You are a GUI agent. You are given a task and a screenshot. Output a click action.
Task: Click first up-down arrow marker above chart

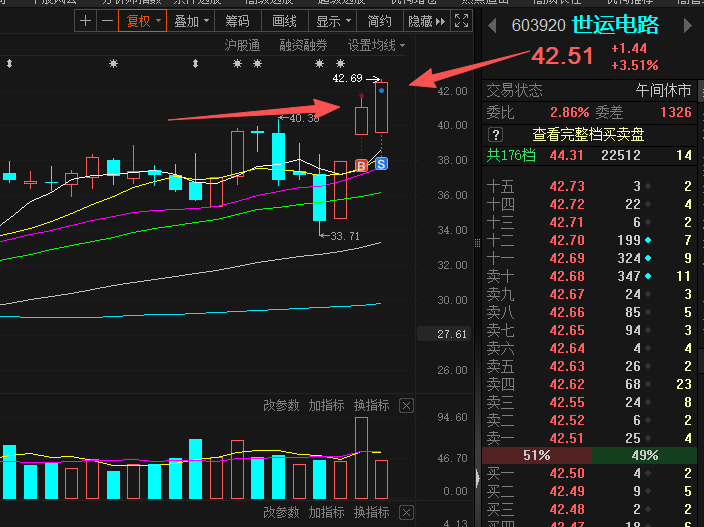(x=9, y=64)
